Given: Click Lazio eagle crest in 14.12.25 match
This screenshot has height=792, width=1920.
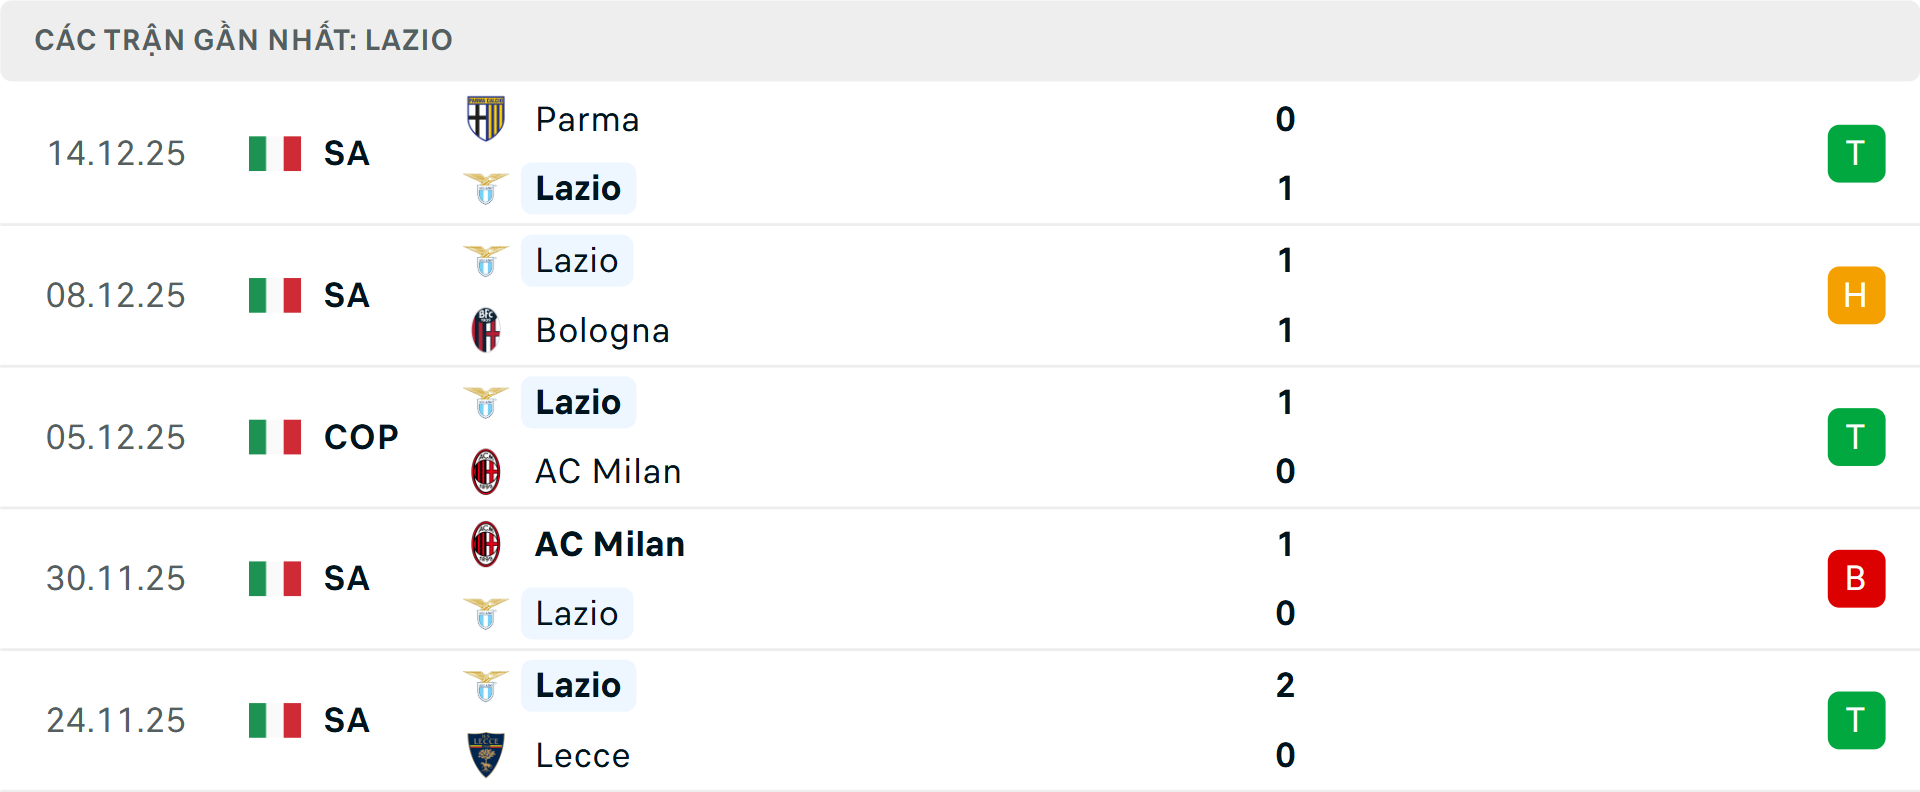Looking at the screenshot, I should tap(486, 188).
